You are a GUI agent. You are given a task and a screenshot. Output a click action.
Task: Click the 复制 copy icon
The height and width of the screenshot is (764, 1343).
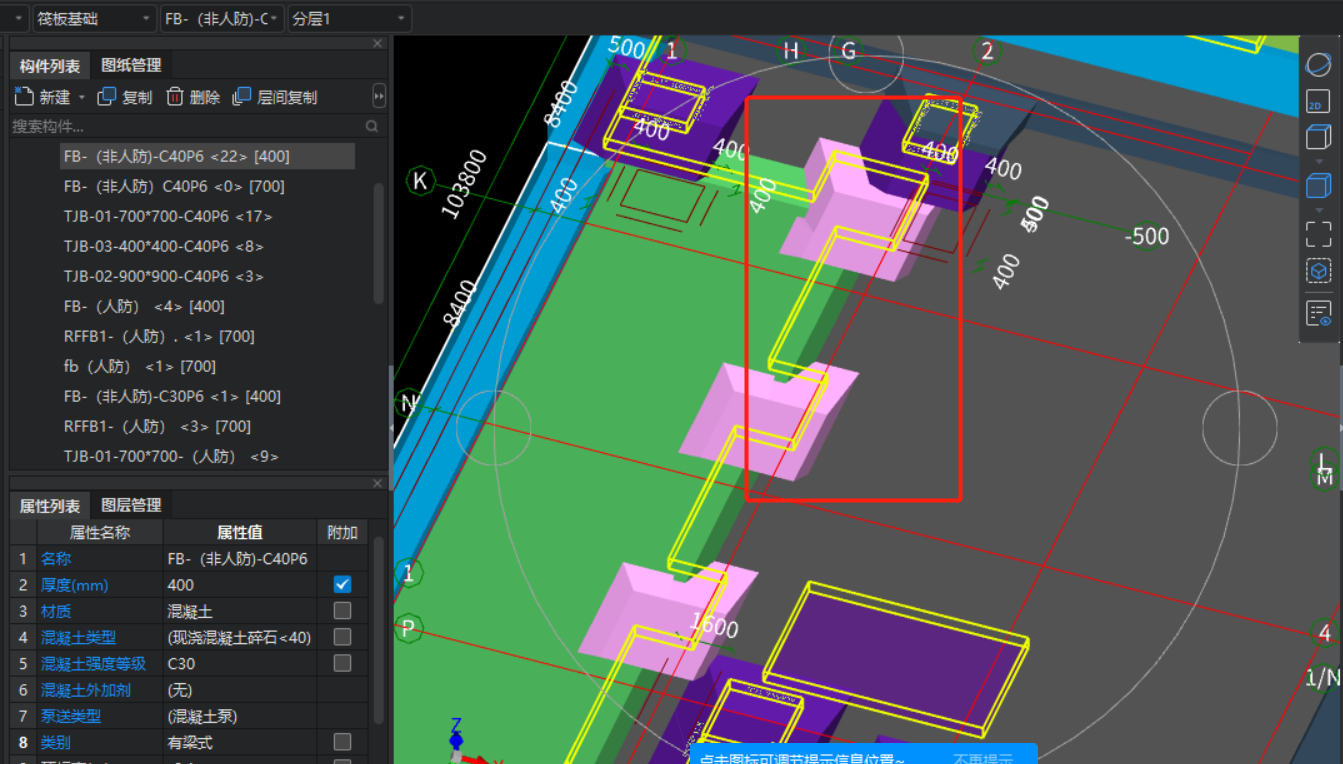click(x=107, y=96)
